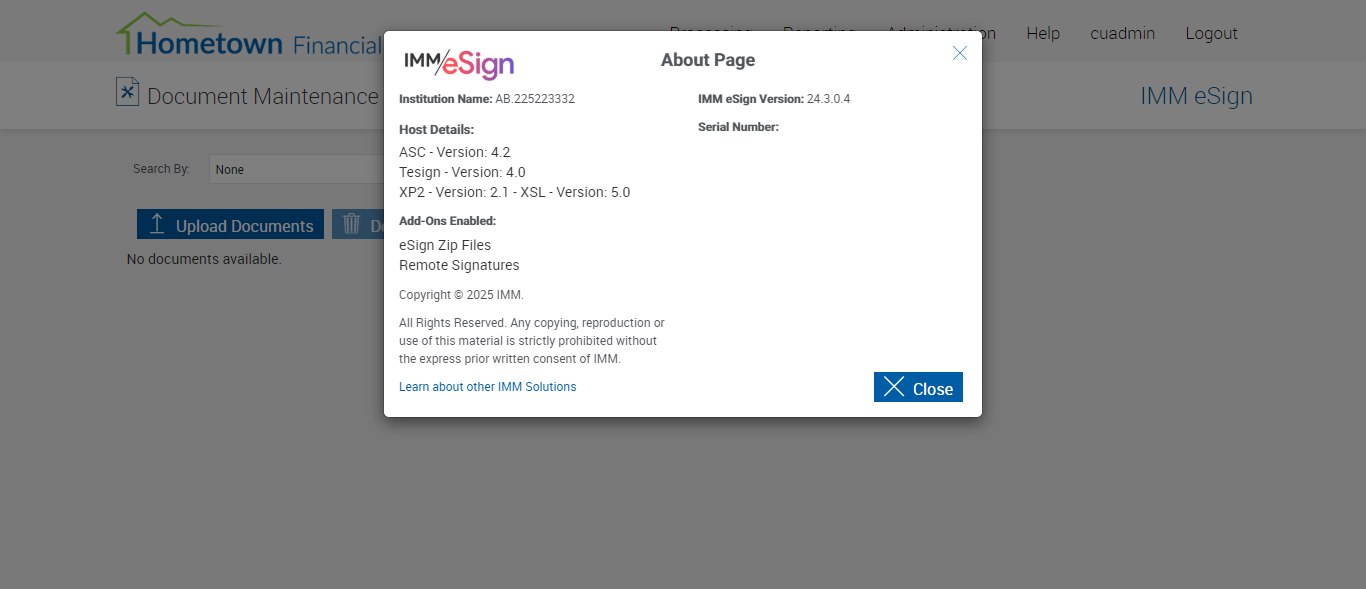Click the trash can delete icon
The image size is (1366, 589).
[352, 224]
